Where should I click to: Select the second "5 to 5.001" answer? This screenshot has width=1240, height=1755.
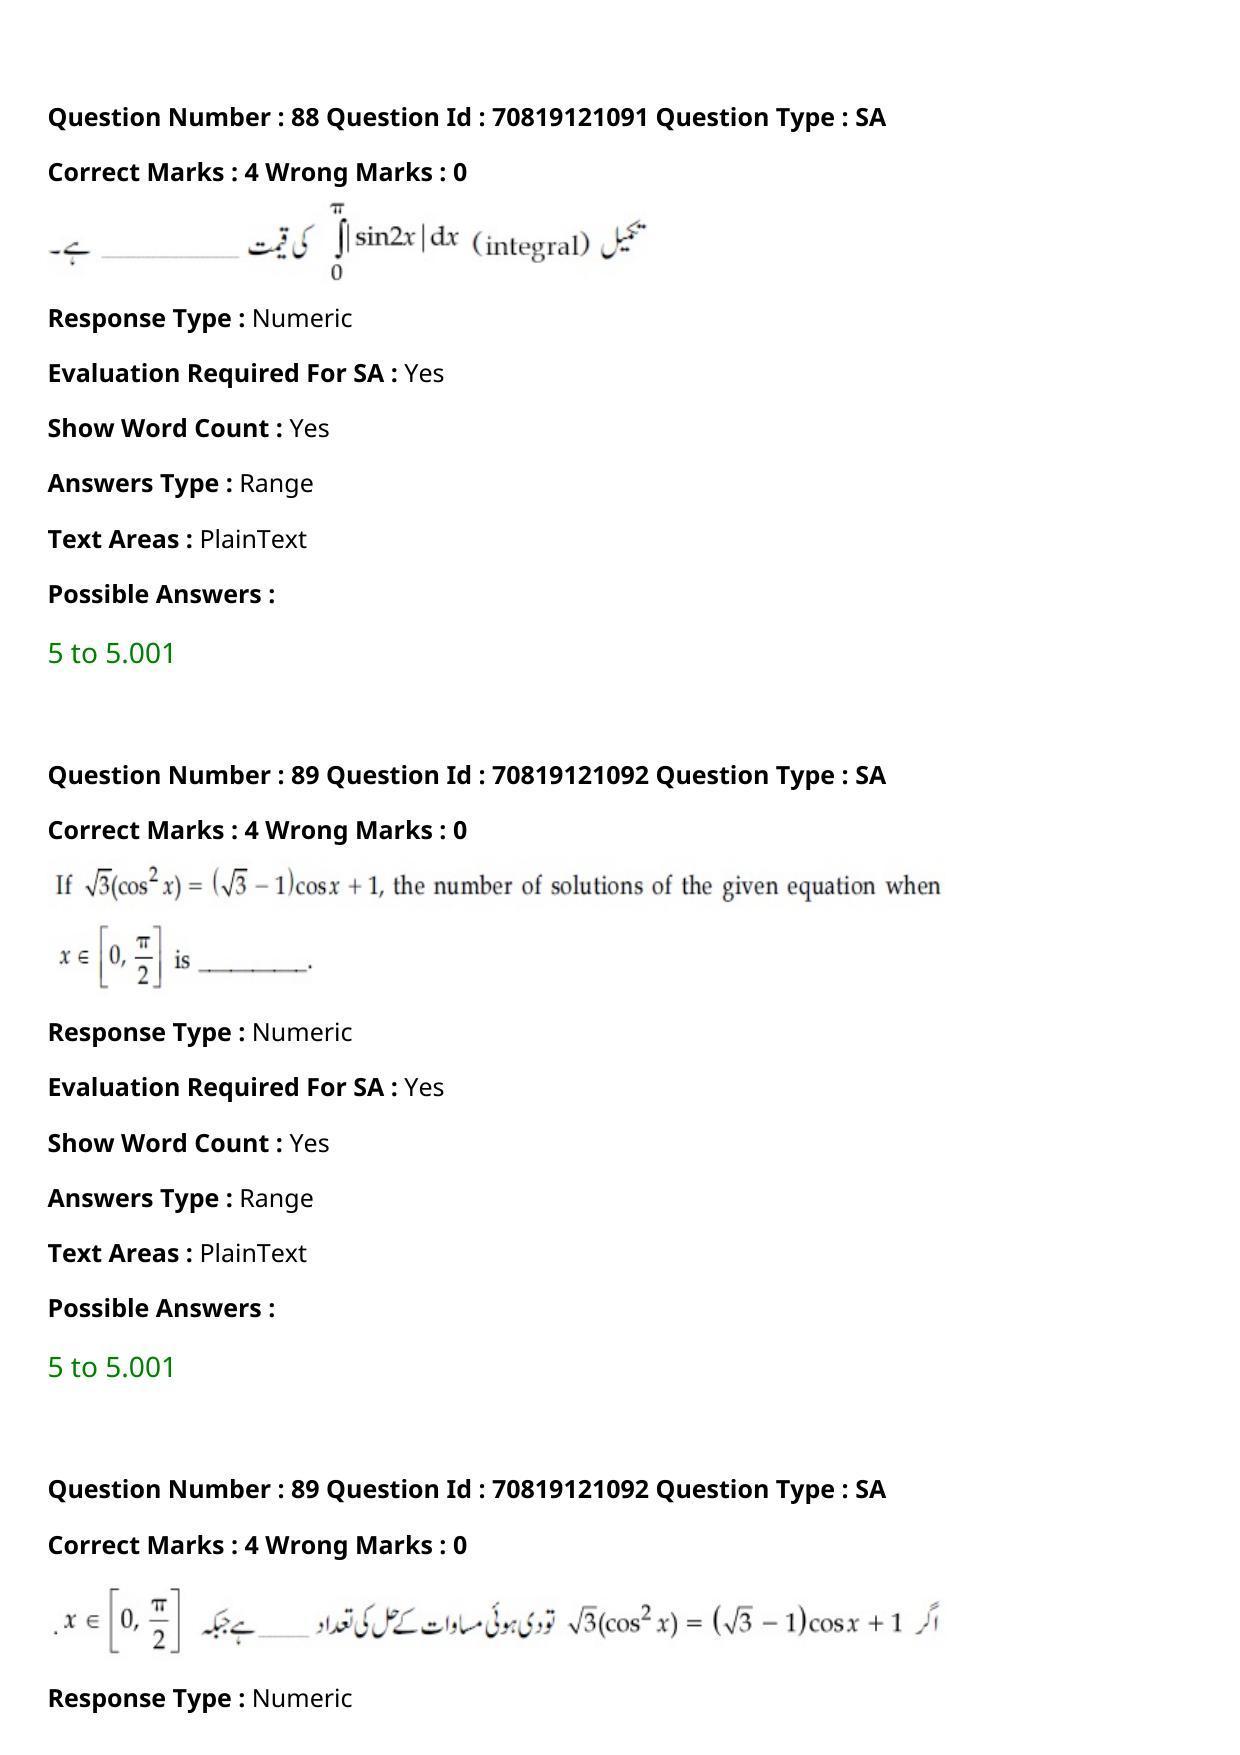[111, 1367]
